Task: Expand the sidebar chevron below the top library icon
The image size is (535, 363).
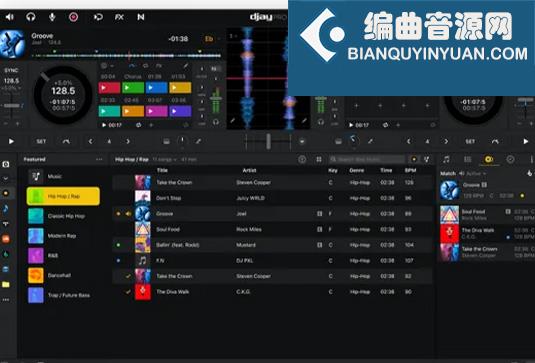Action: (x=6, y=178)
